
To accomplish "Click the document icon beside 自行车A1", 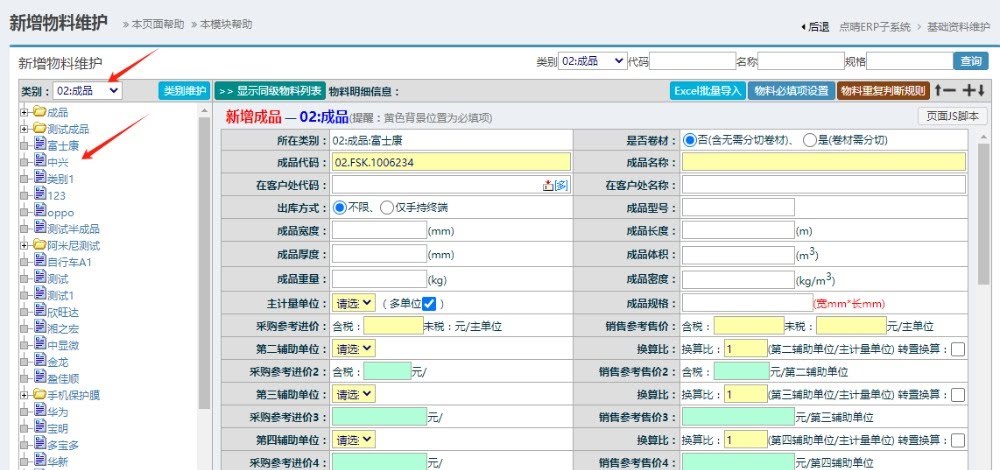I will coord(40,261).
